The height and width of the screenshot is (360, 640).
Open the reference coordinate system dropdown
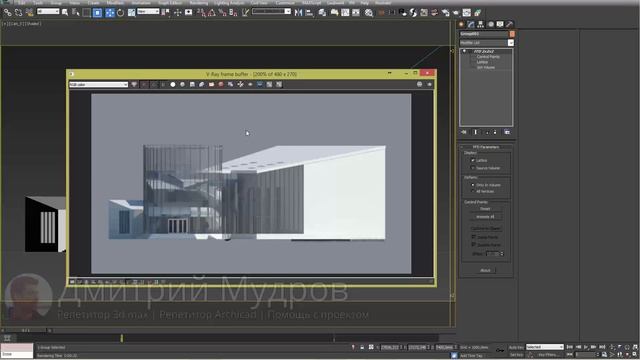point(148,11)
